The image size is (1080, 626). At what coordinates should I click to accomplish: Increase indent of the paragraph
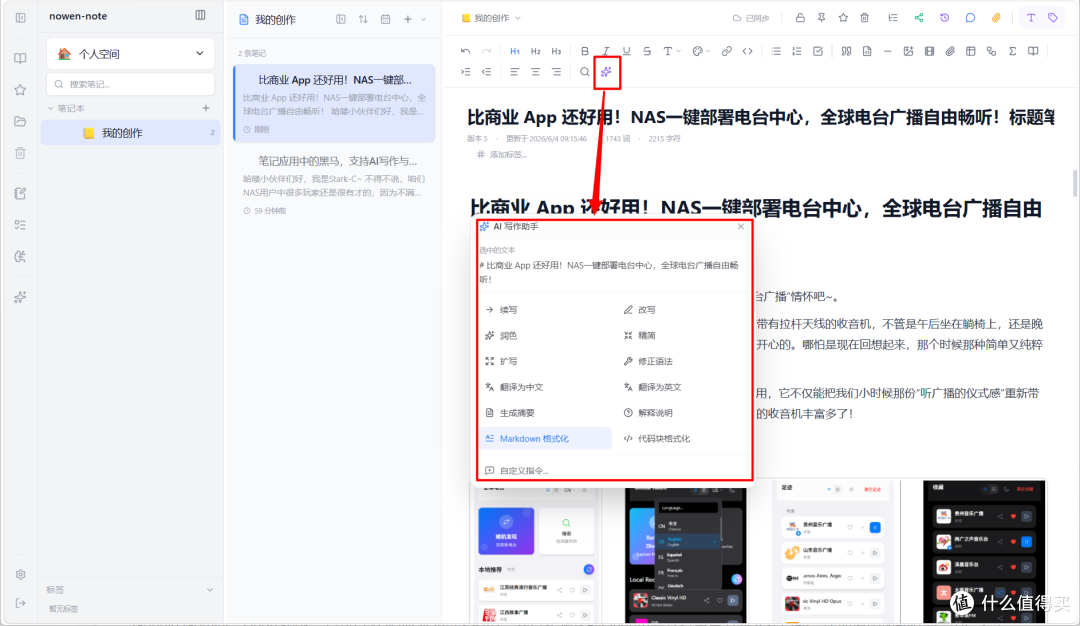click(x=466, y=72)
